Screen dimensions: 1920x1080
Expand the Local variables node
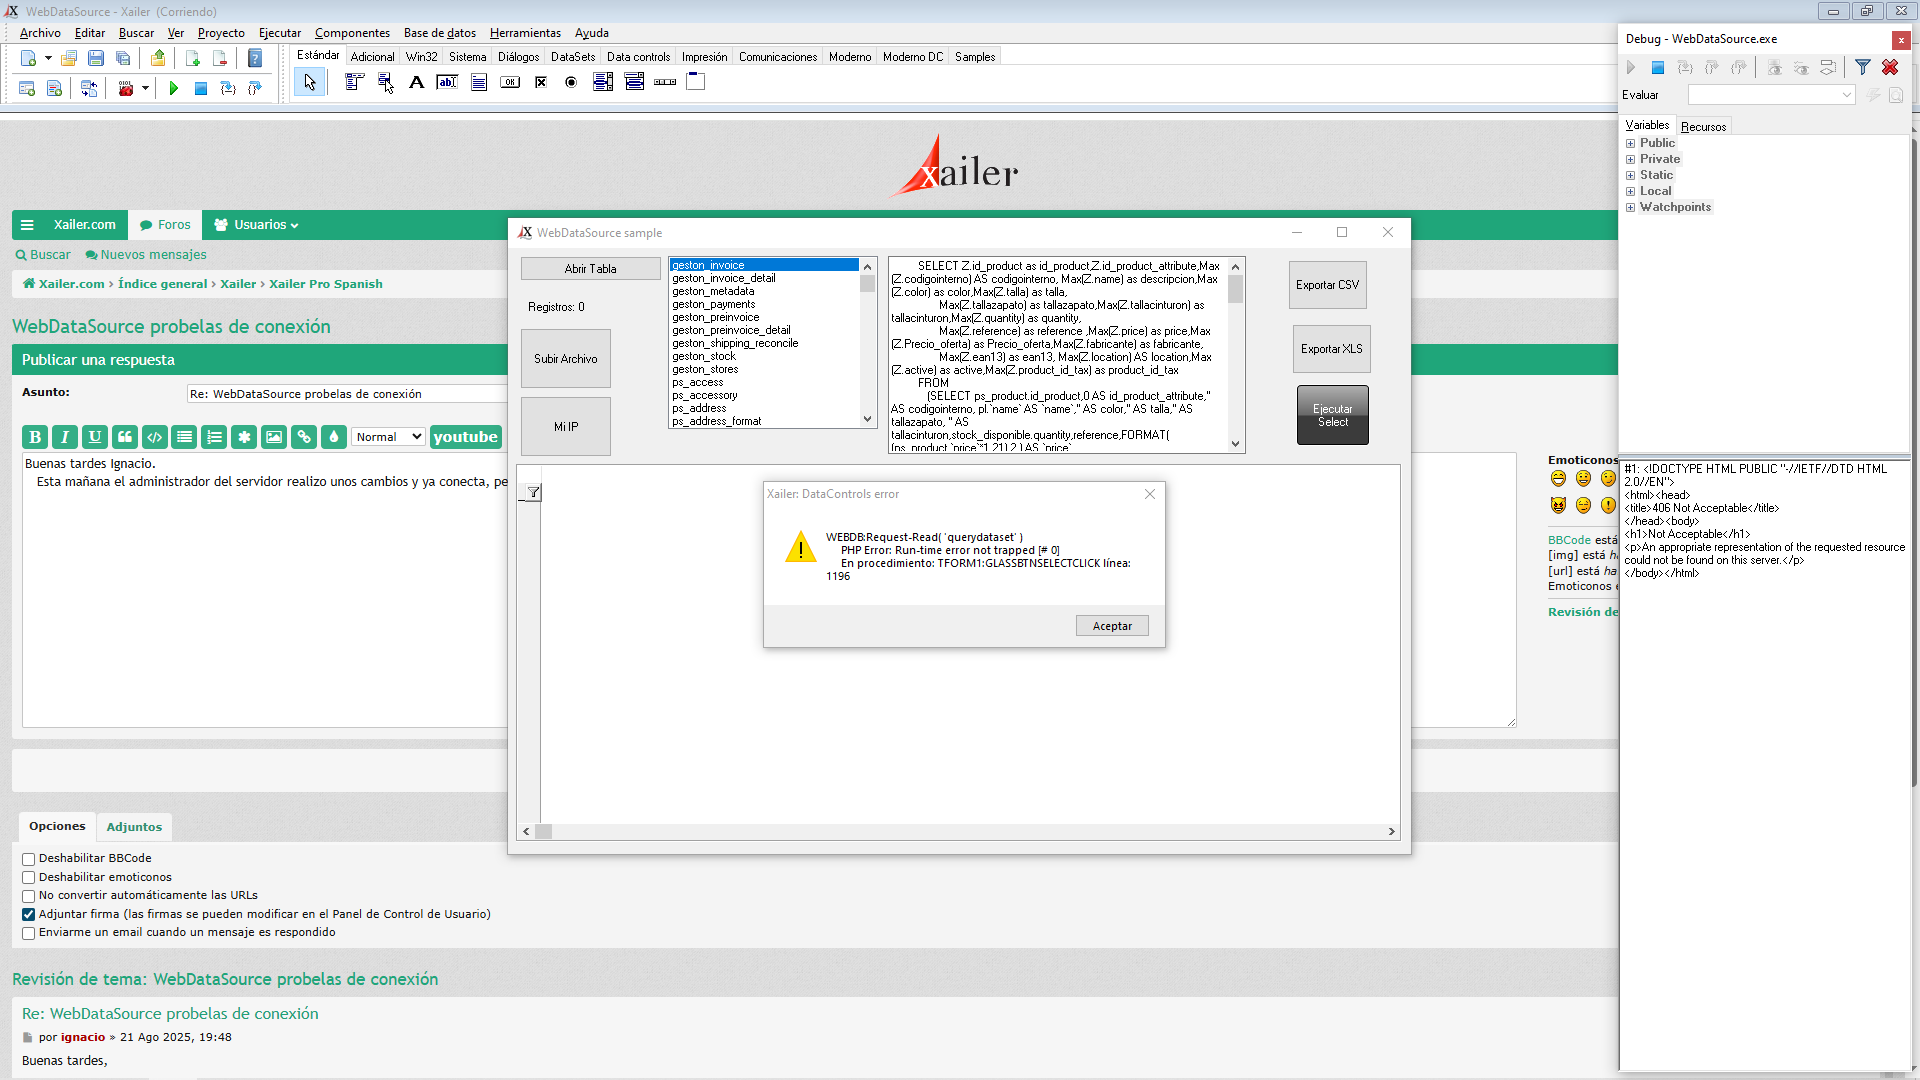(x=1630, y=191)
